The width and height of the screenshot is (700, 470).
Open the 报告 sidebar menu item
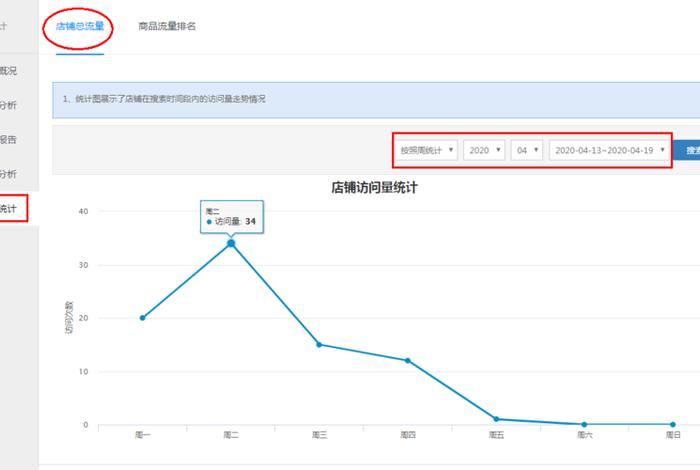(x=10, y=139)
